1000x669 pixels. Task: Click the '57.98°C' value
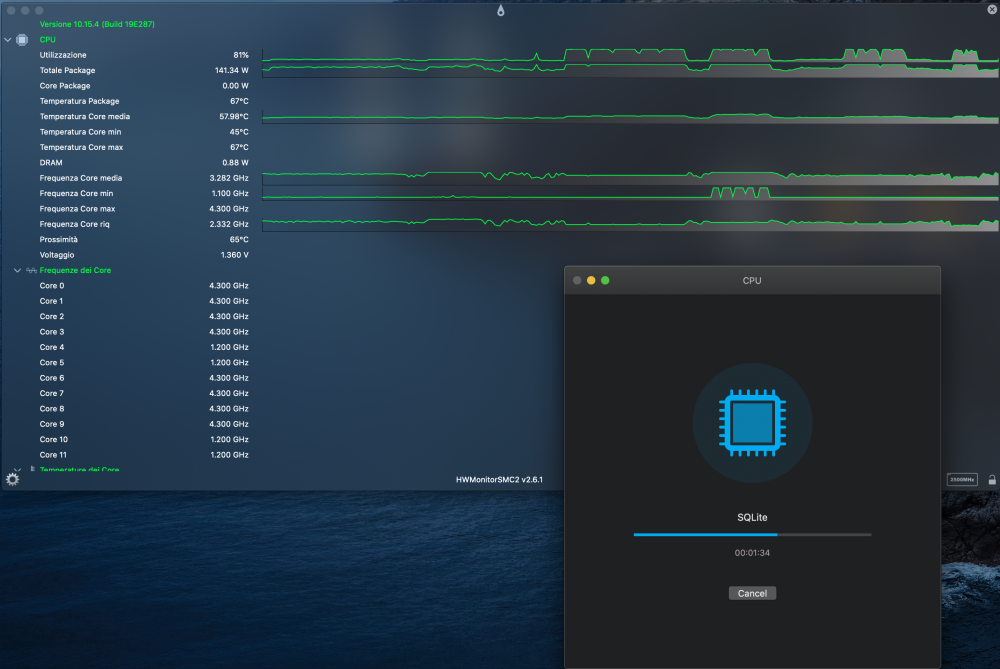point(234,116)
